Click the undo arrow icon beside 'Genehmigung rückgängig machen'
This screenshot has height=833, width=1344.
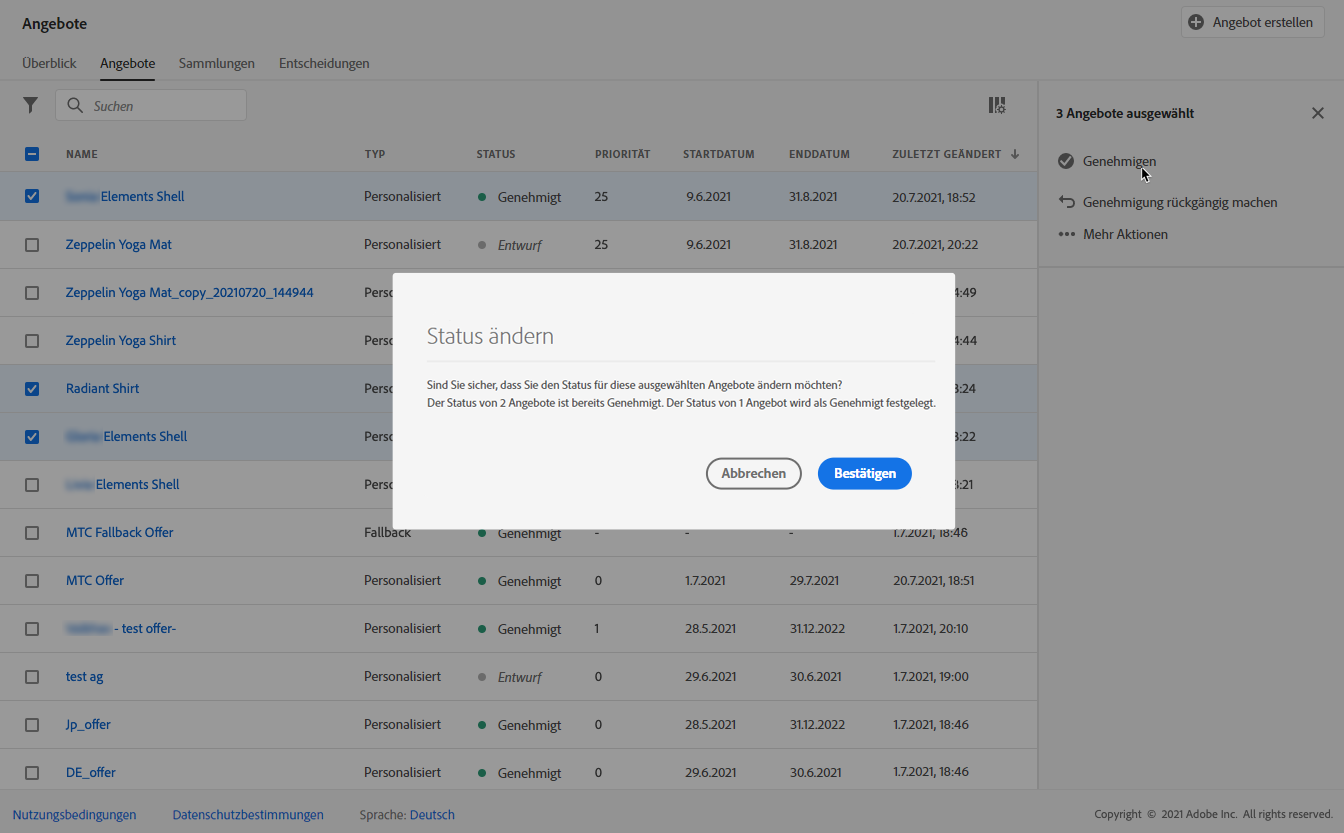coord(1066,202)
